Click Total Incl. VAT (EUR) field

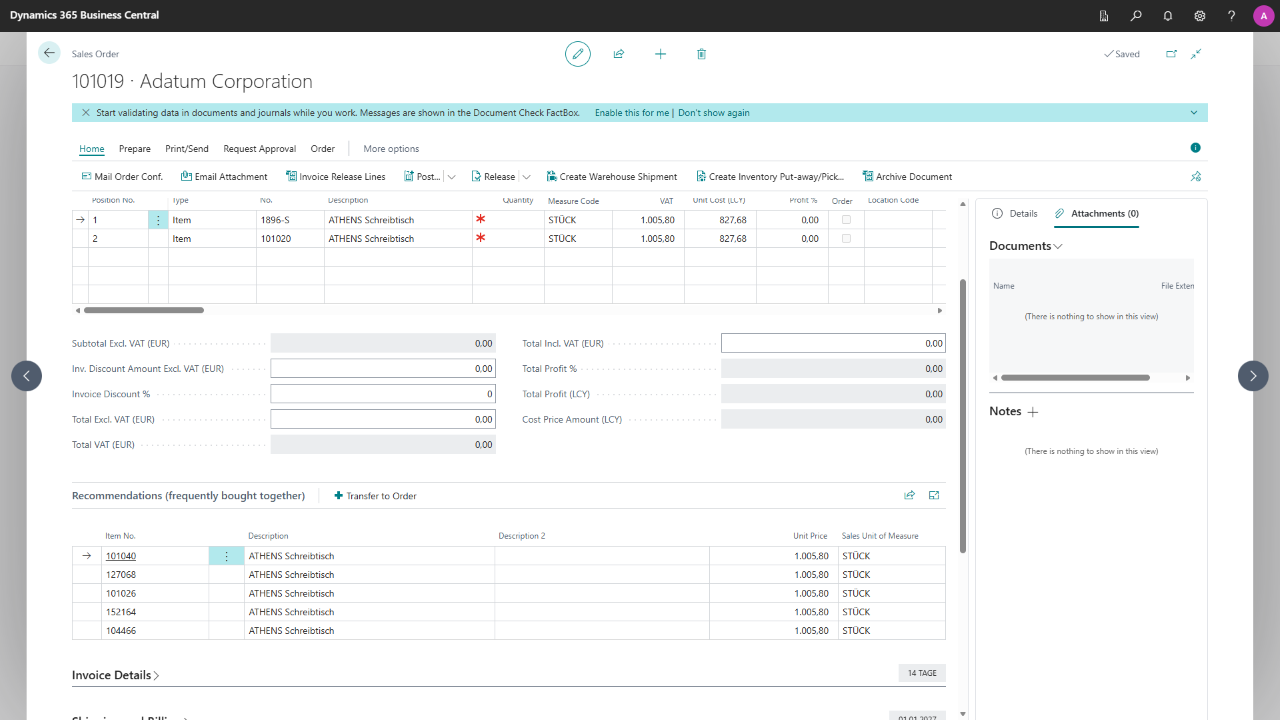point(833,343)
